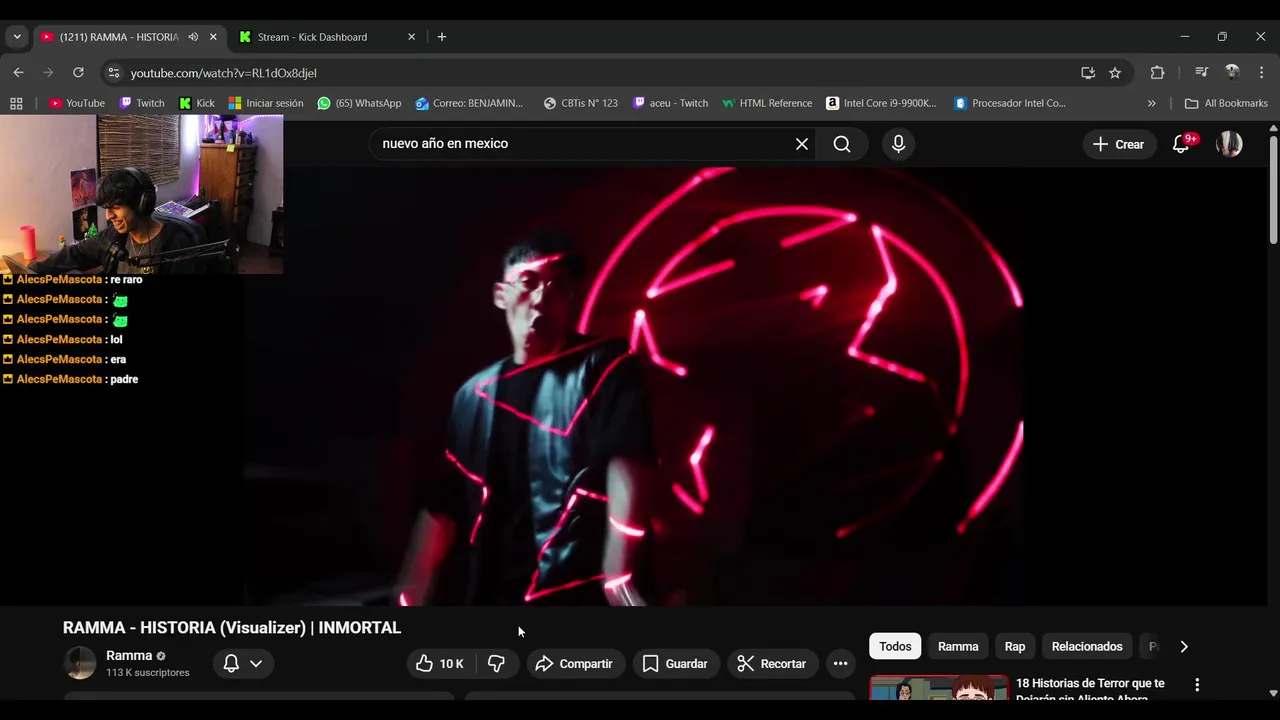This screenshot has height=720, width=1280.
Task: Click the Crear button
Action: click(x=1118, y=144)
